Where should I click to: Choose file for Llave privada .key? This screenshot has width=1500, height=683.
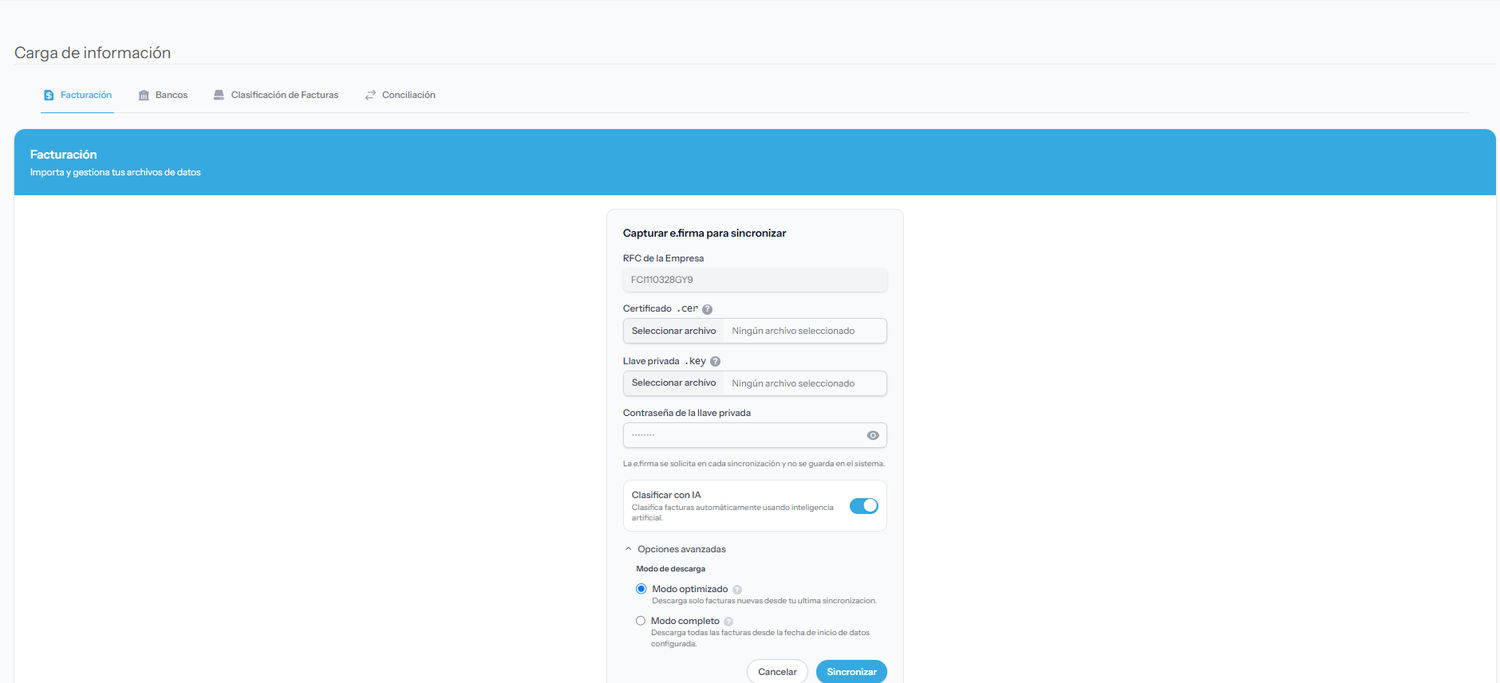674,383
